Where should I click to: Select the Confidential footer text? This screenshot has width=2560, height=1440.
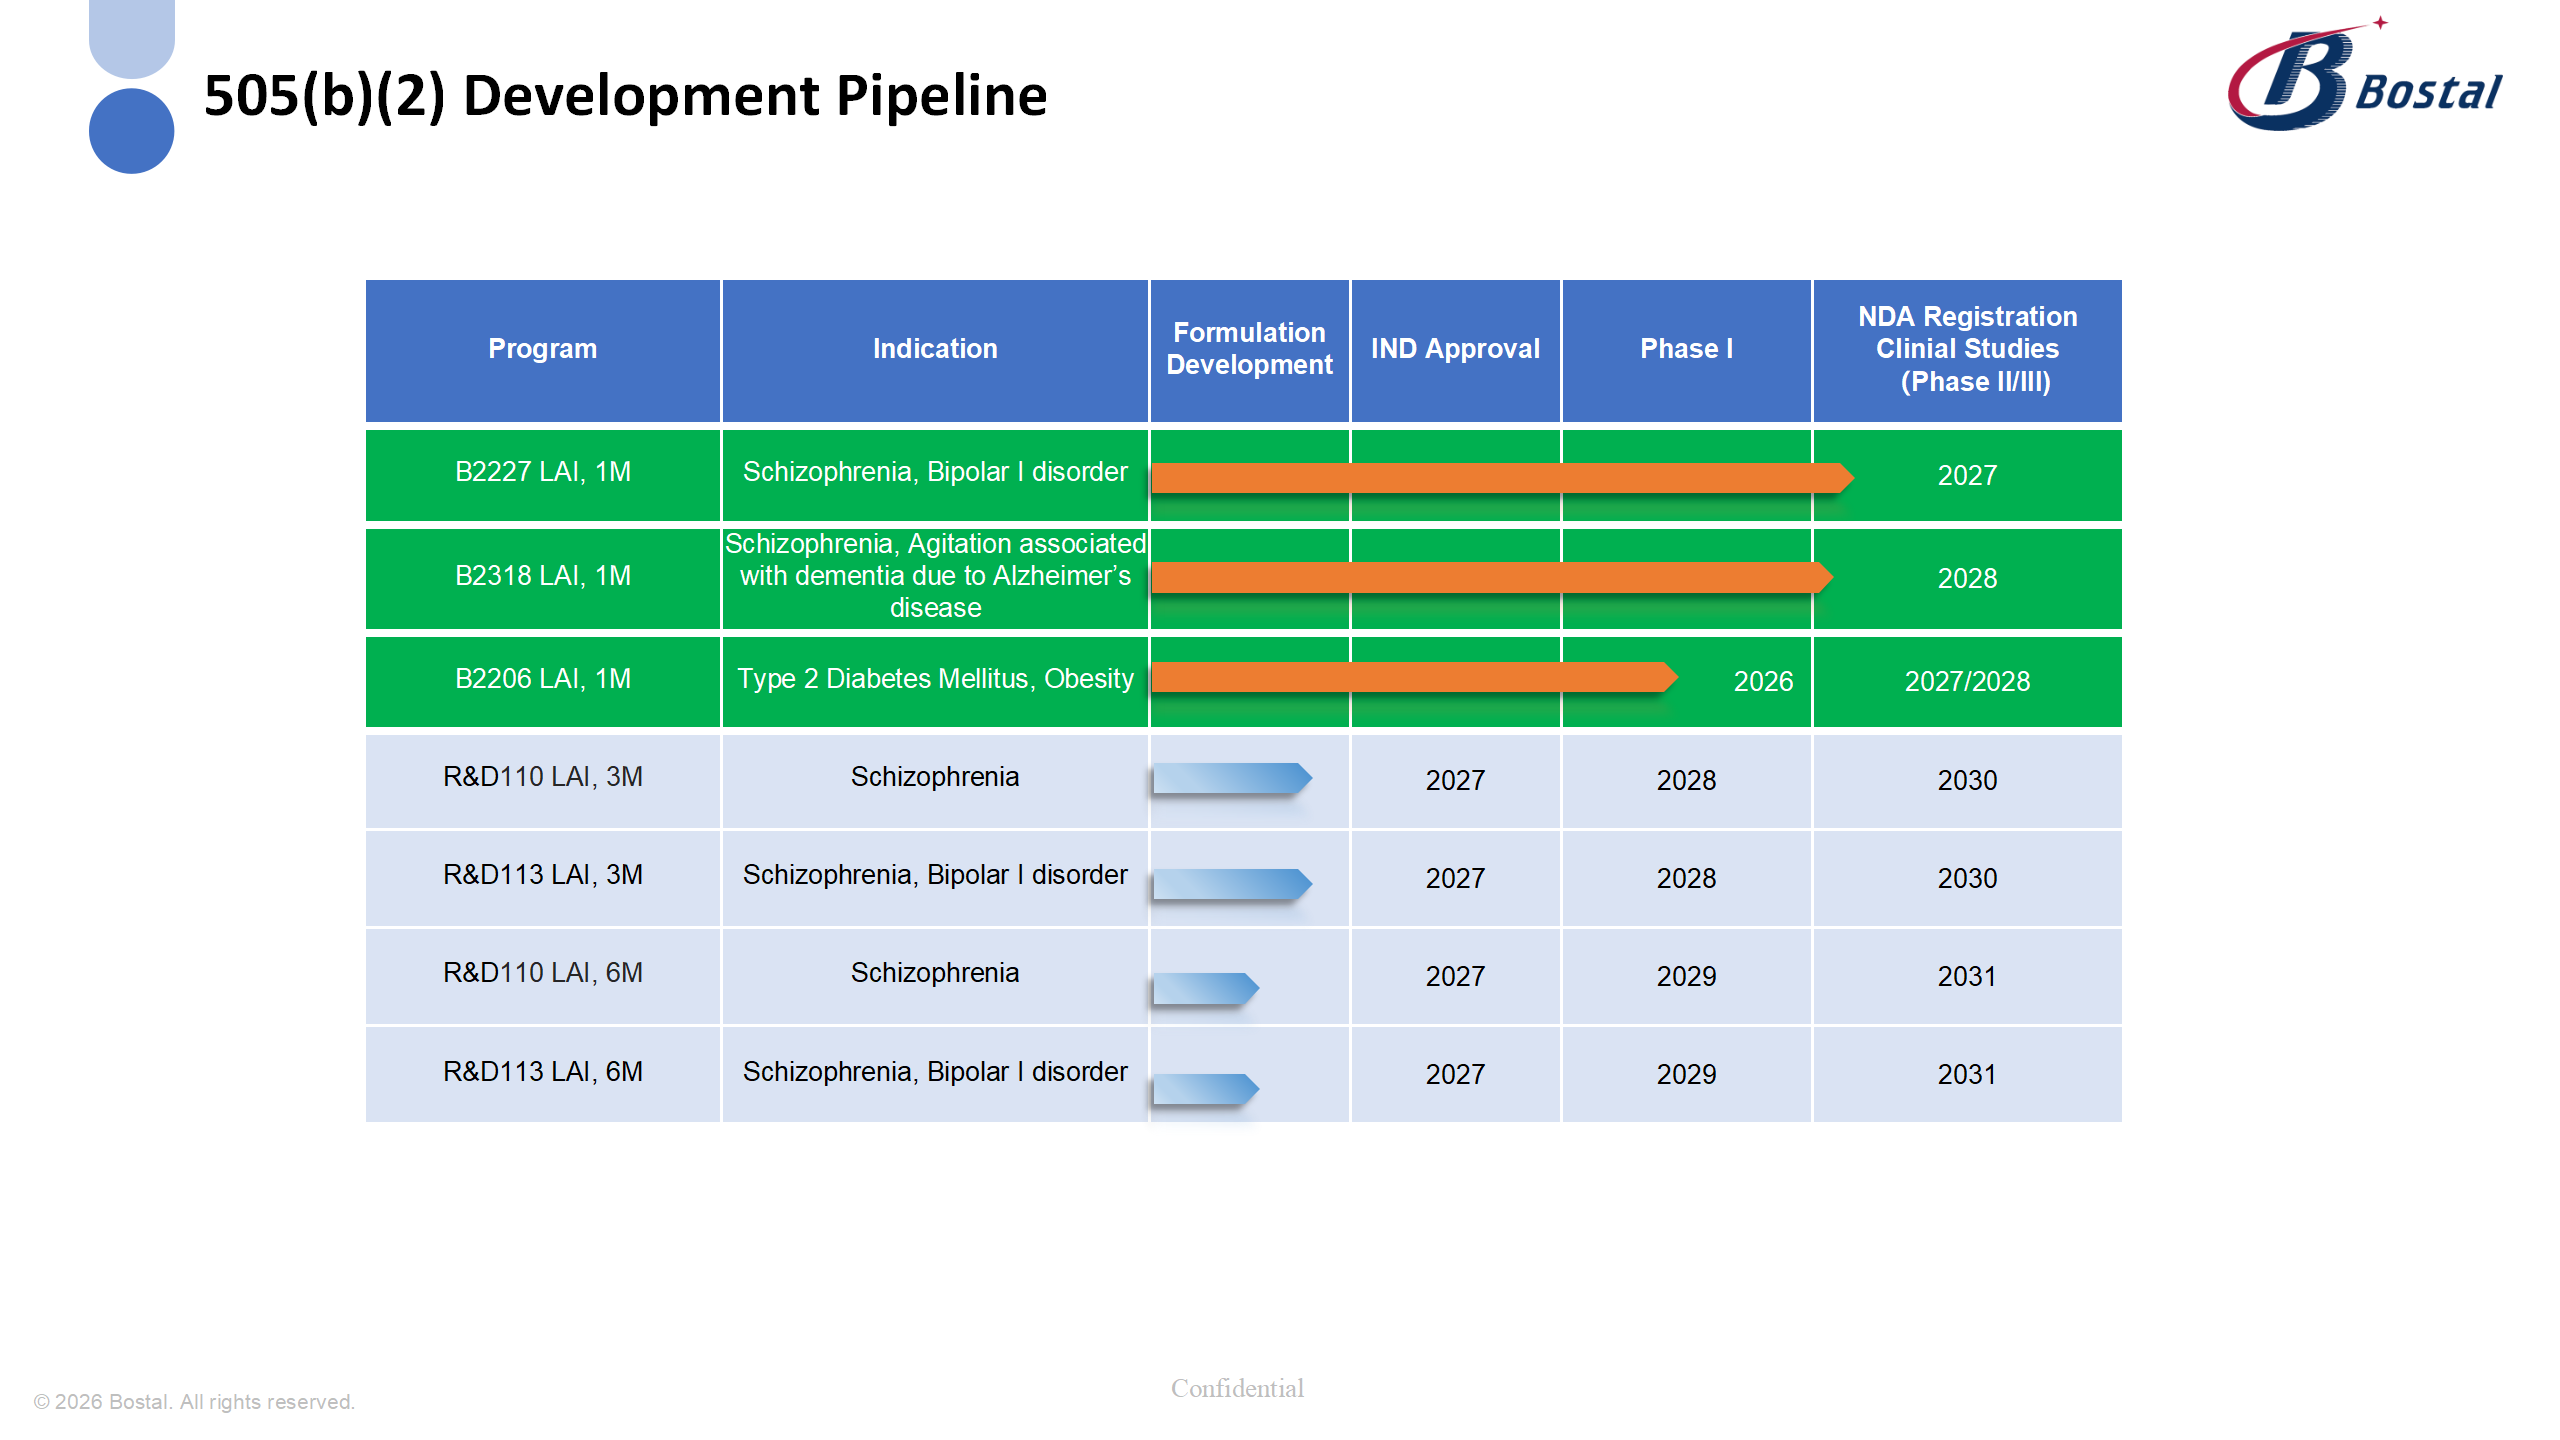pos(1237,1387)
